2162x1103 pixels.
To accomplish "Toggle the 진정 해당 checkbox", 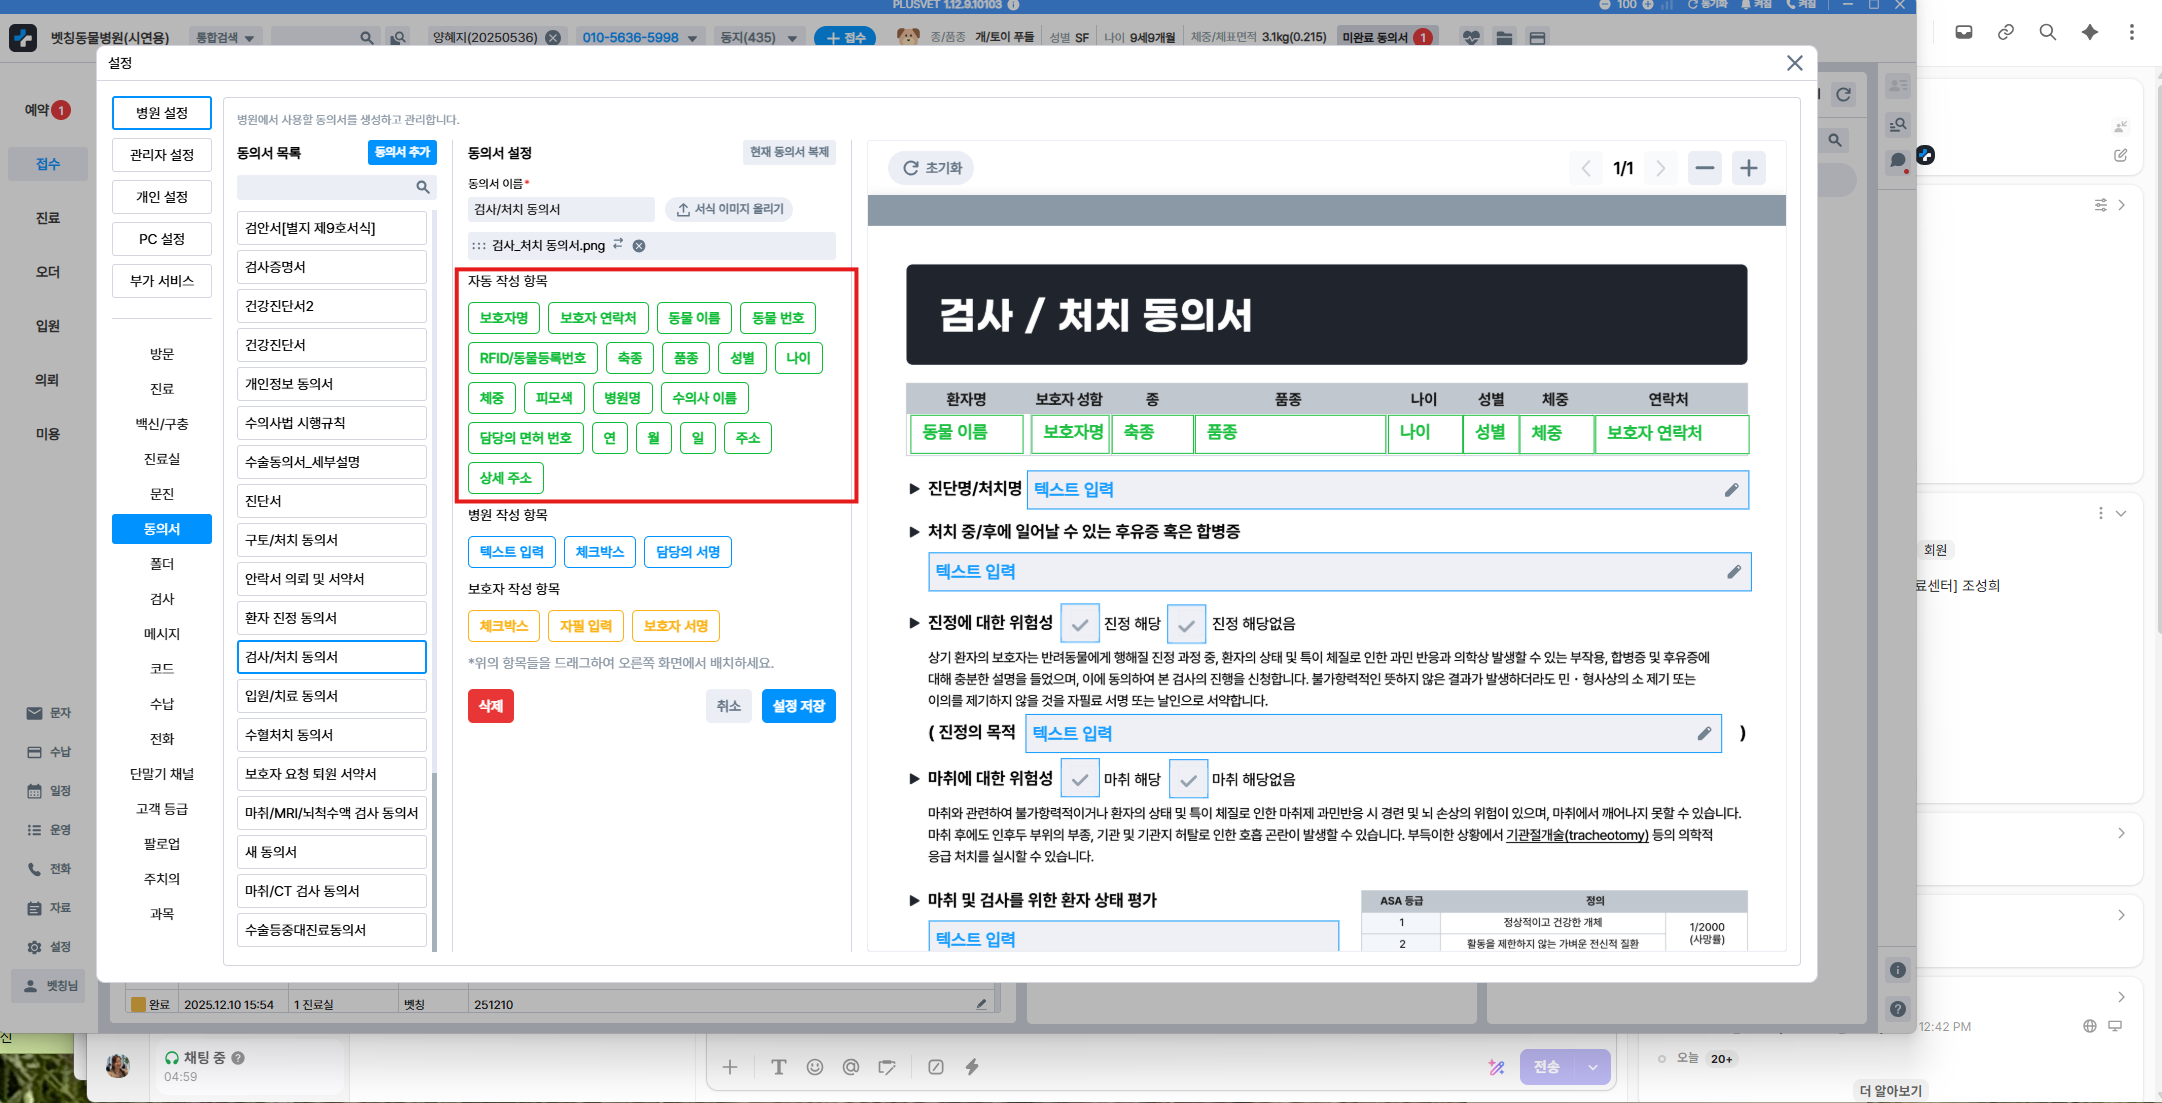I will click(1079, 624).
